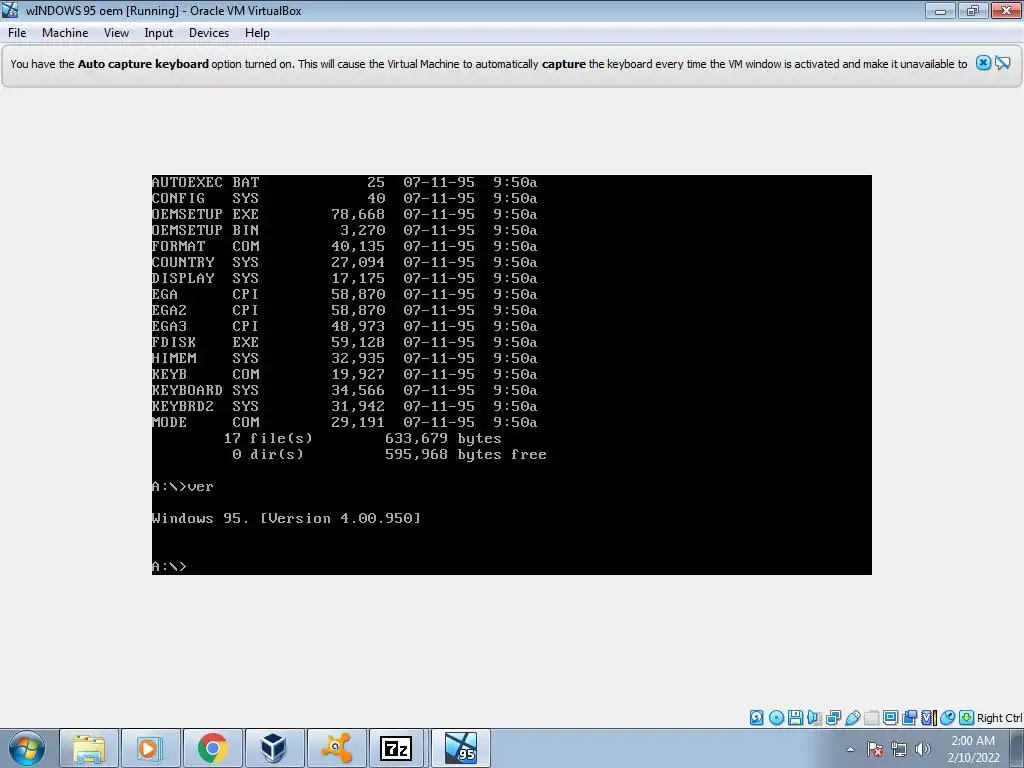Screen dimensions: 1024x768
Task: Click the network tray icon
Action: (x=899, y=749)
